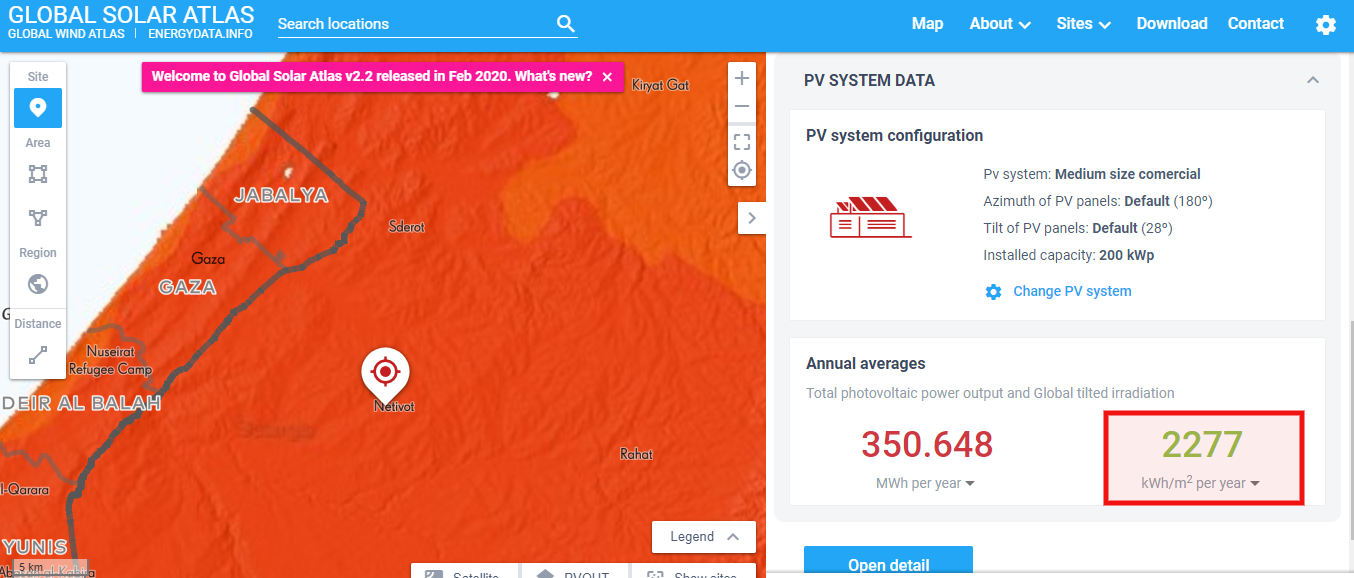The width and height of the screenshot is (1354, 578).
Task: Click the Azimuth of PV panels line
Action: point(1098,201)
